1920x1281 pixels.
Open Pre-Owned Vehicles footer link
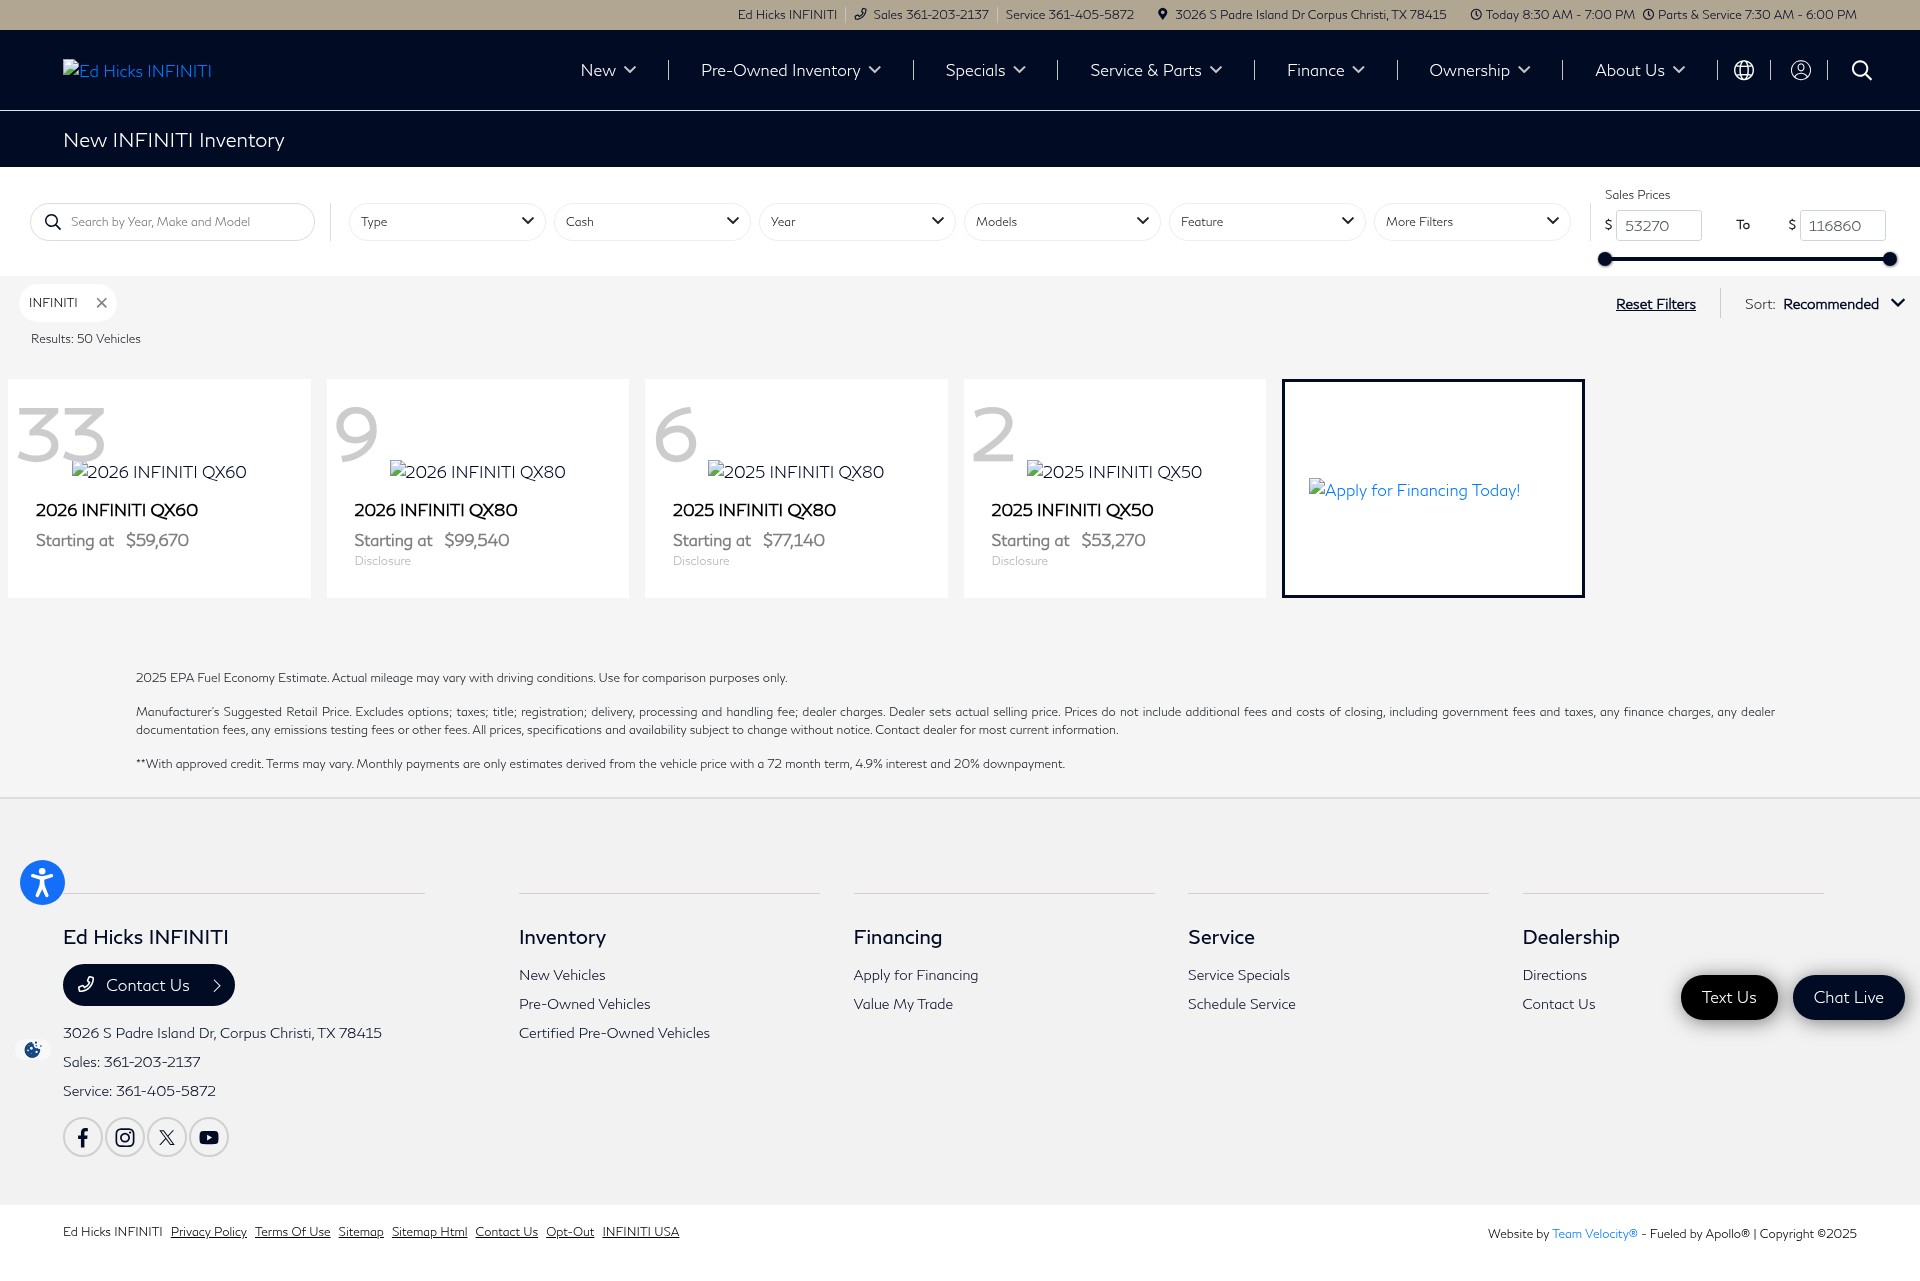click(585, 1004)
